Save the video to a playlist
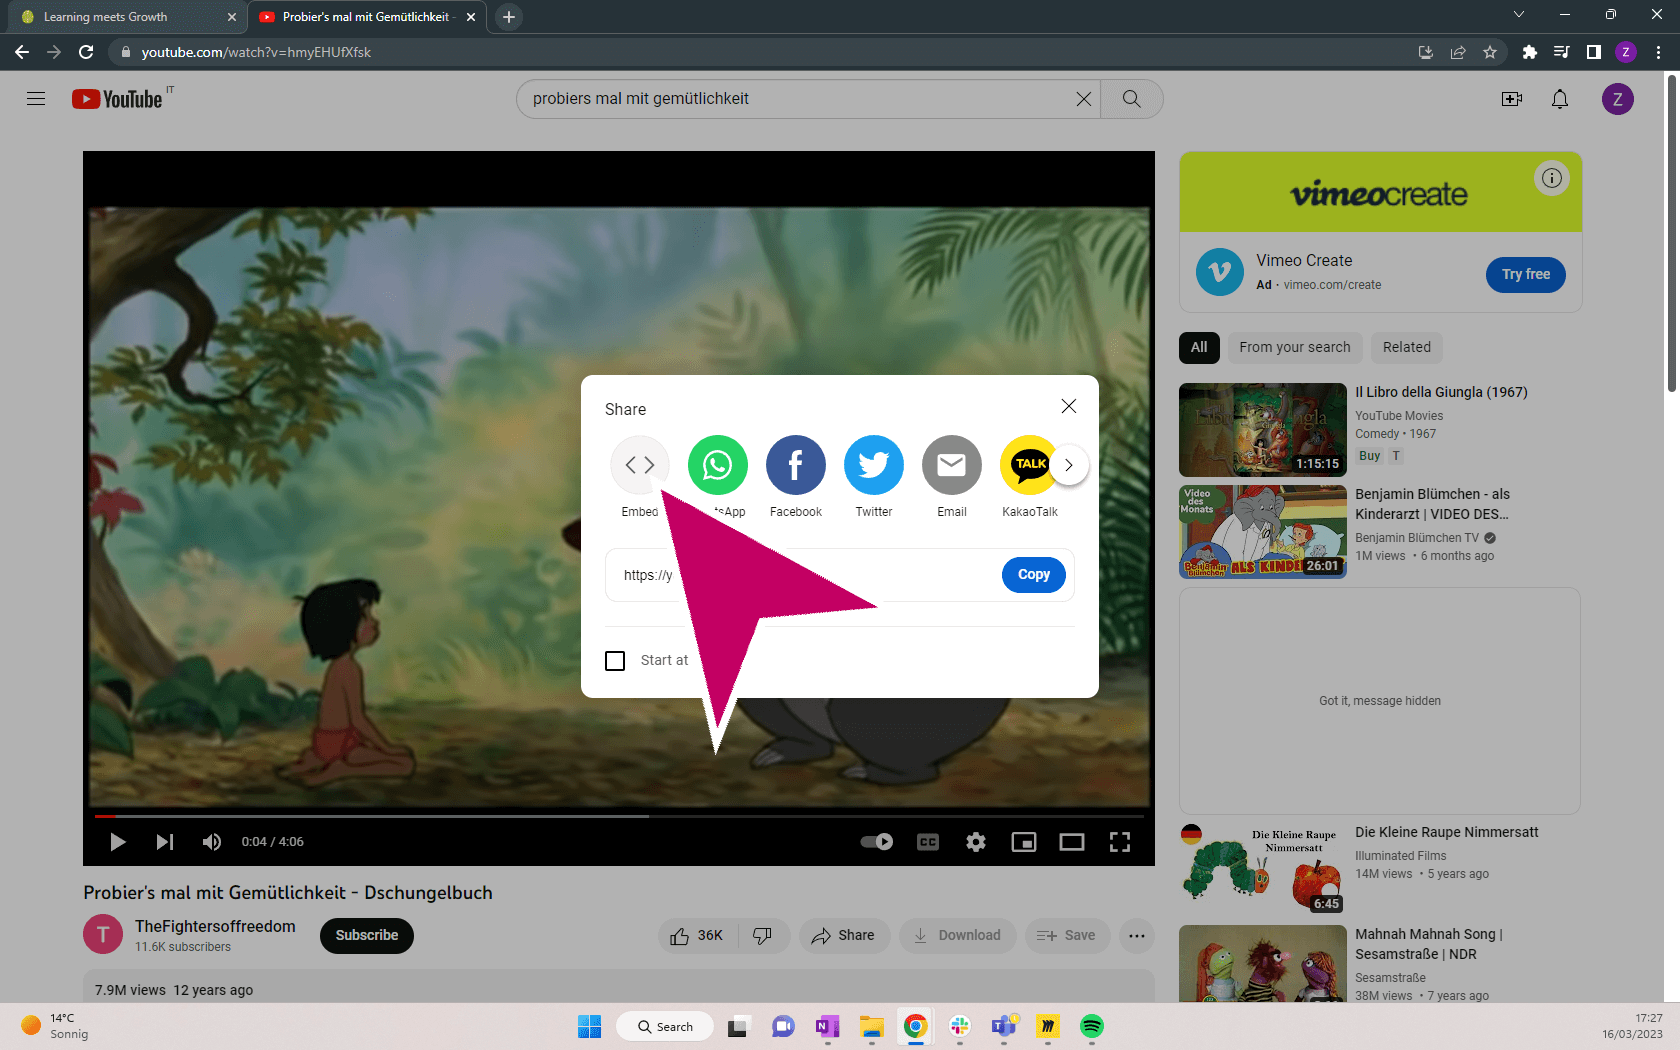This screenshot has width=1680, height=1050. point(1067,935)
